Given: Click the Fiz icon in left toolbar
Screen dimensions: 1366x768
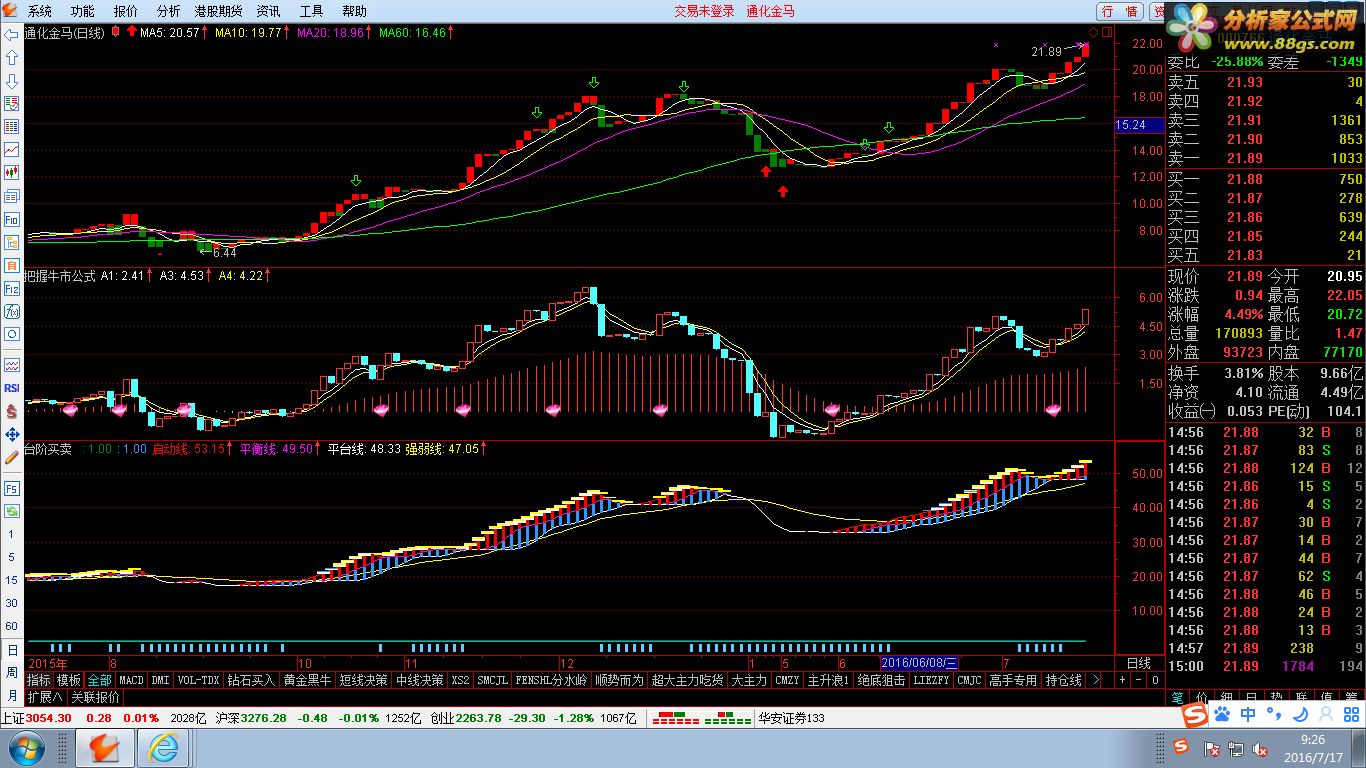Looking at the screenshot, I should [x=12, y=288].
